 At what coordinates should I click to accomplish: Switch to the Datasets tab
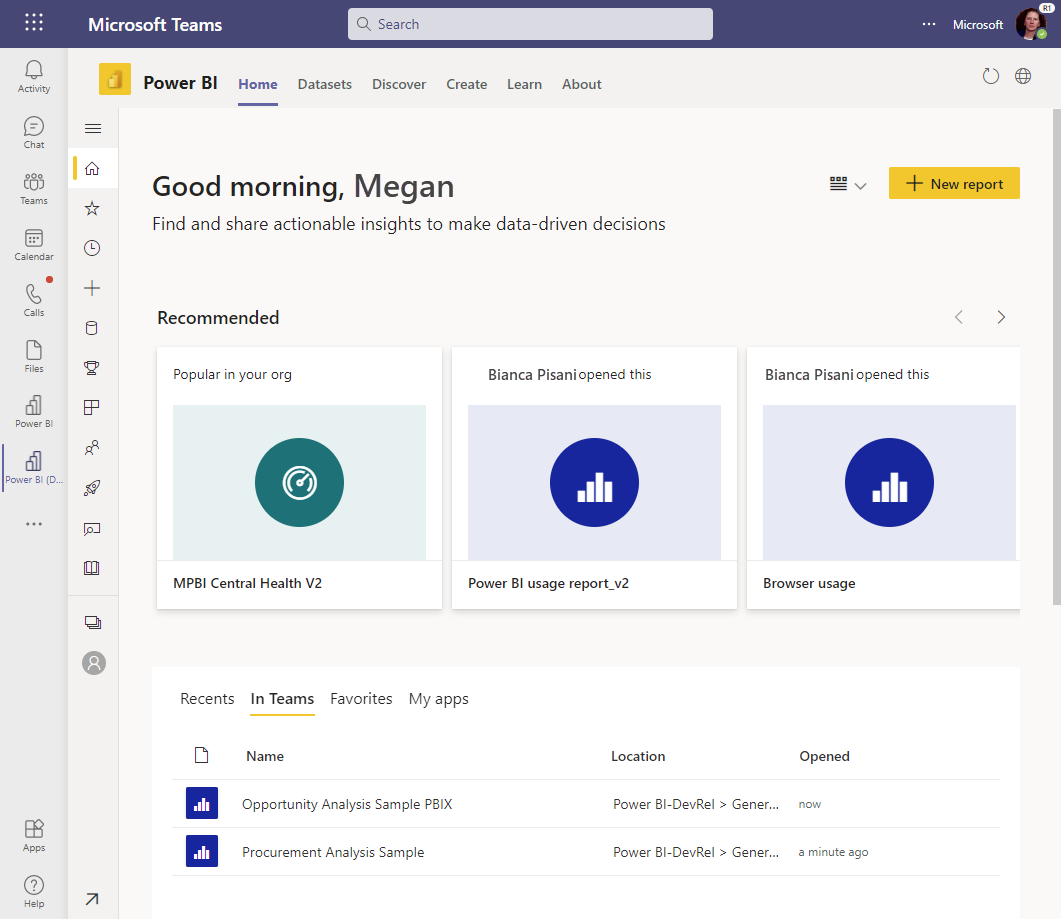(324, 84)
